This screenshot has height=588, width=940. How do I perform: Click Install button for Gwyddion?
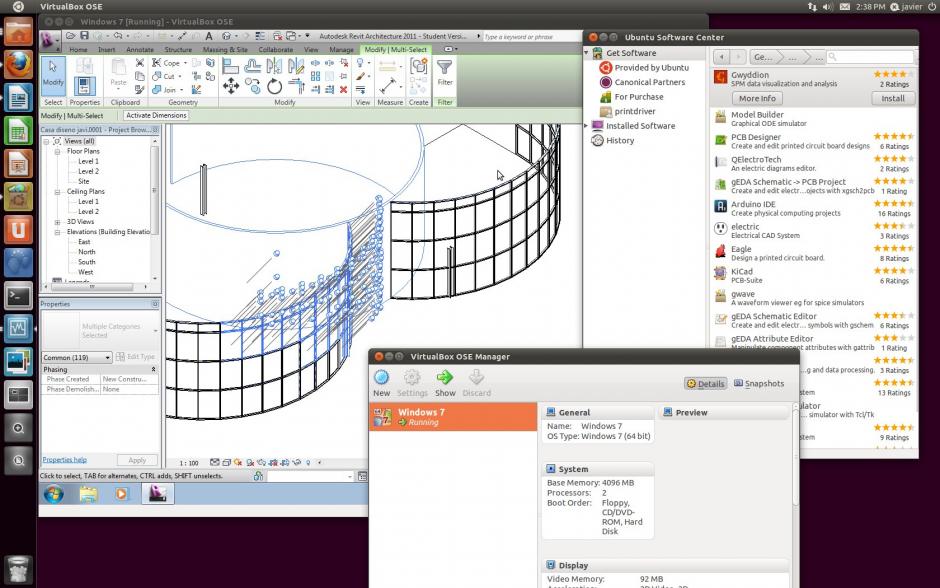click(893, 98)
